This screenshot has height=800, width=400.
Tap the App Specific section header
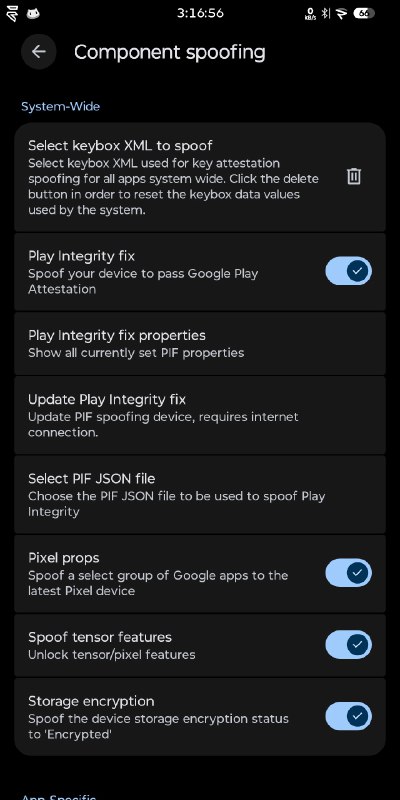(58, 796)
